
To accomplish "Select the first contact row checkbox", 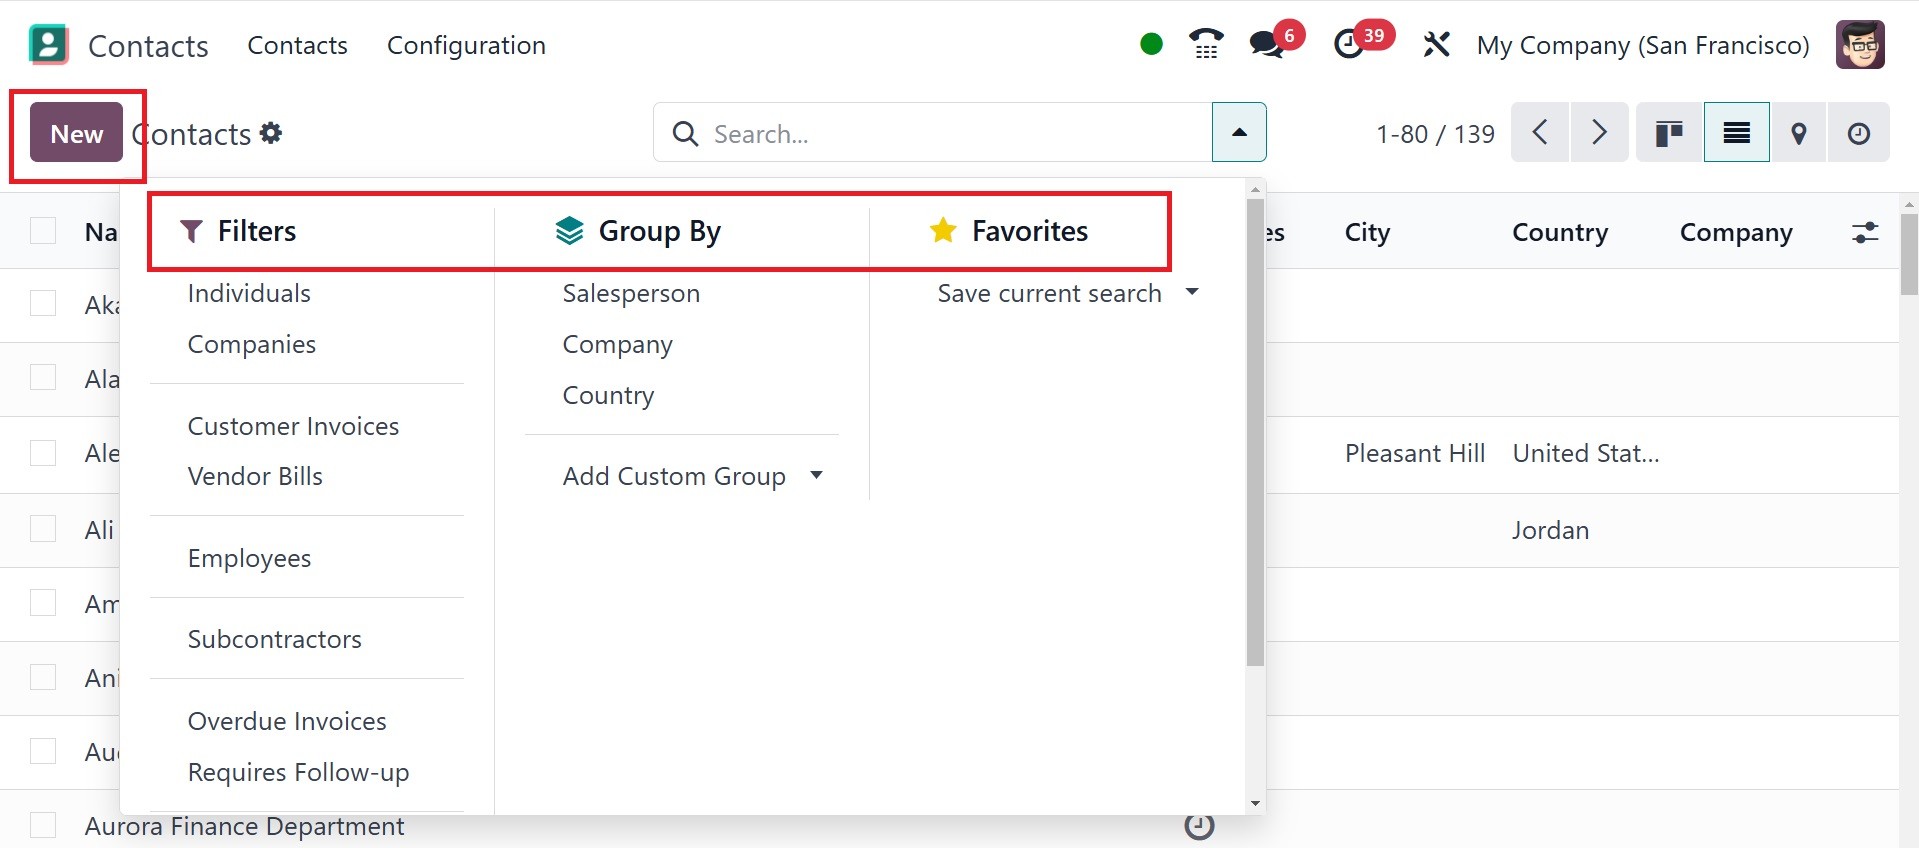I will tap(43, 303).
